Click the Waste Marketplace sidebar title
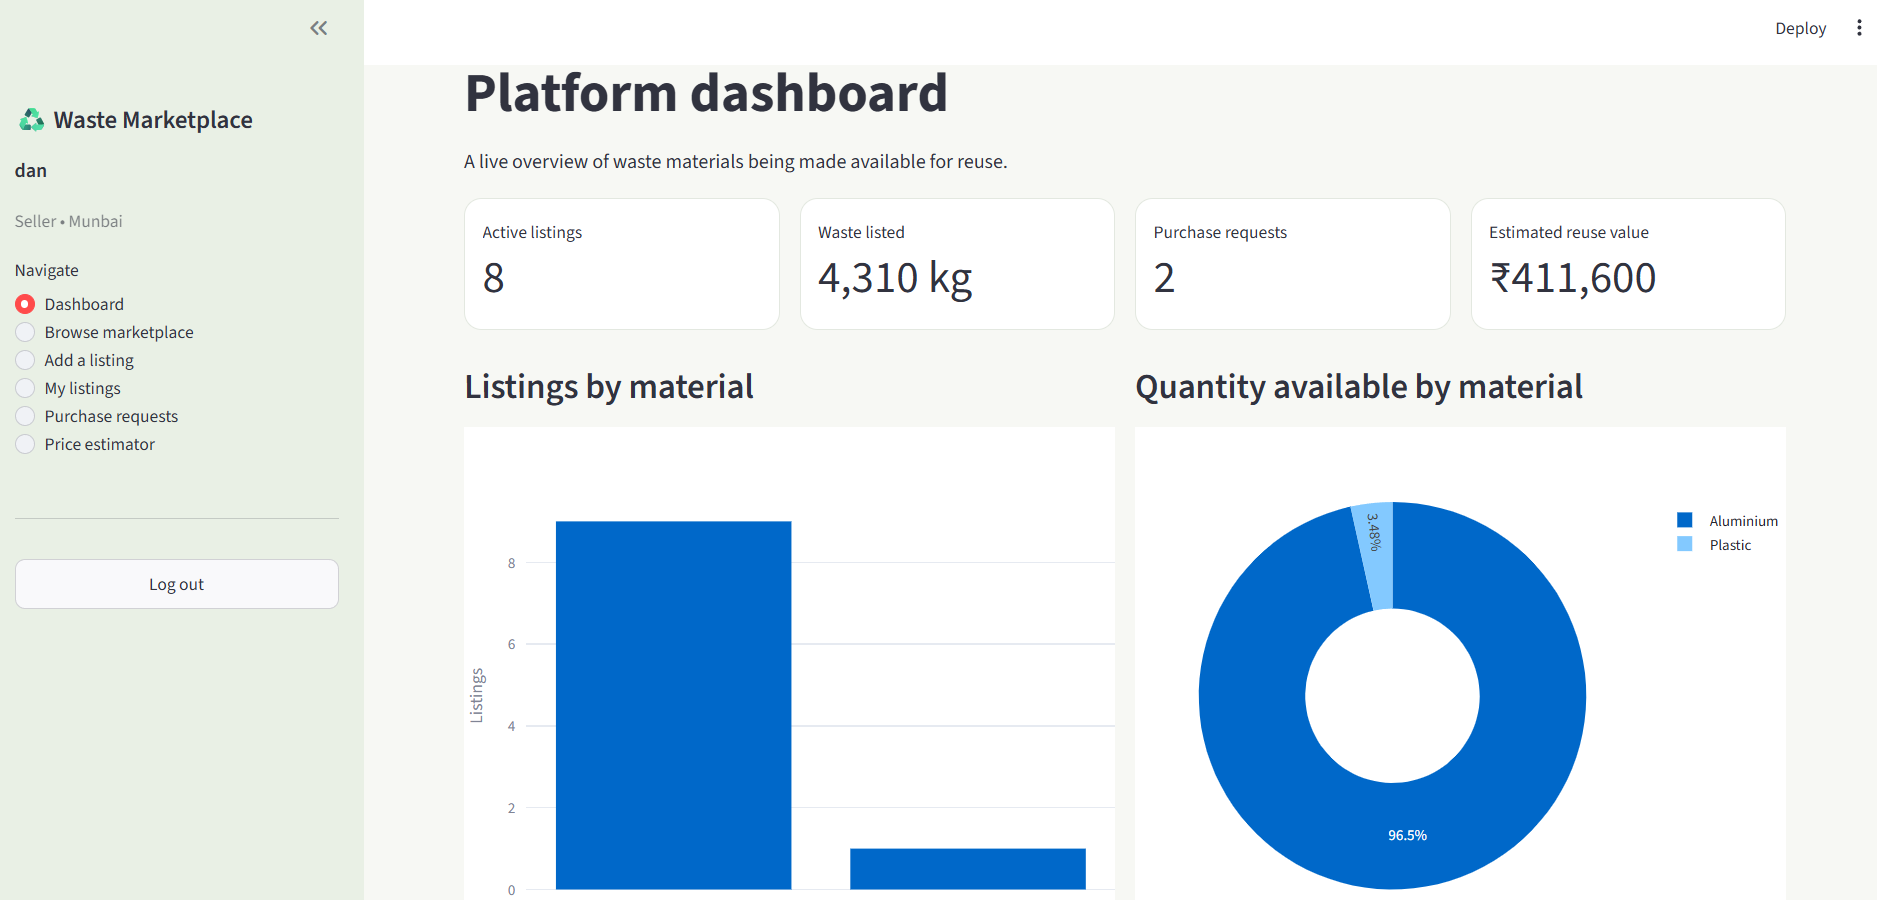Image resolution: width=1877 pixels, height=900 pixels. pos(153,120)
